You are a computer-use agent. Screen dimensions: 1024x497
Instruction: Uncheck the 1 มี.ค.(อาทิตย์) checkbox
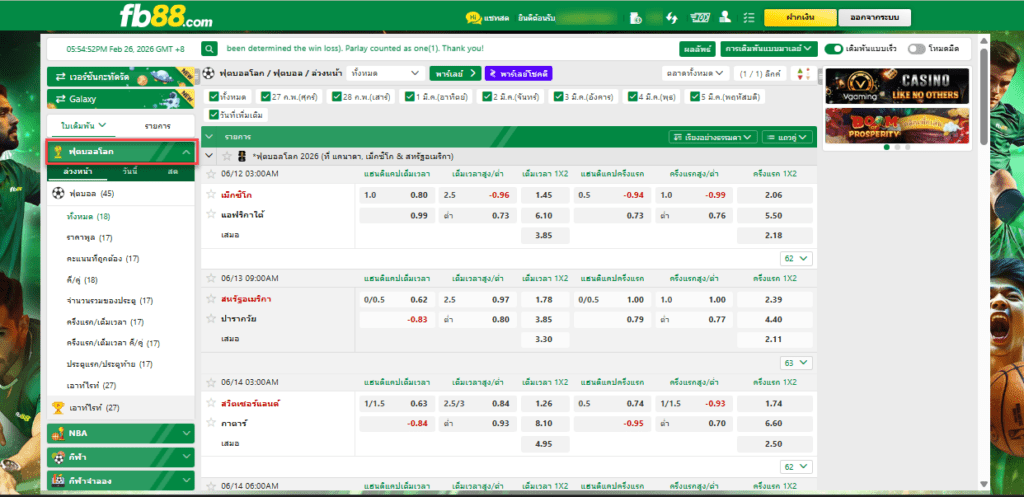(x=409, y=97)
